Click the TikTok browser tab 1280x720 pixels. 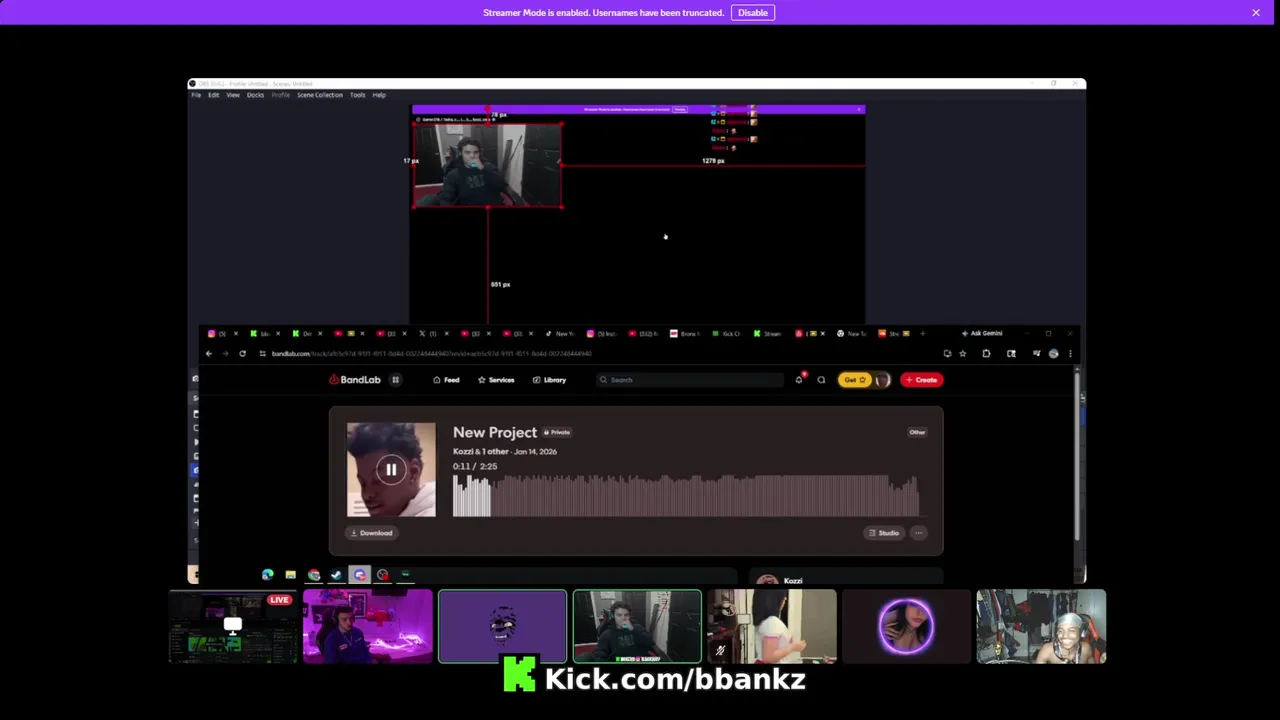[558, 333]
